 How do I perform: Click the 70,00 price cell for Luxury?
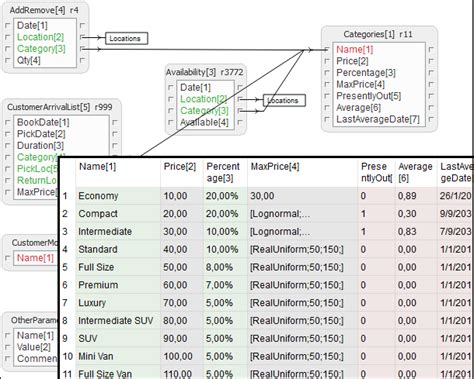[182, 303]
